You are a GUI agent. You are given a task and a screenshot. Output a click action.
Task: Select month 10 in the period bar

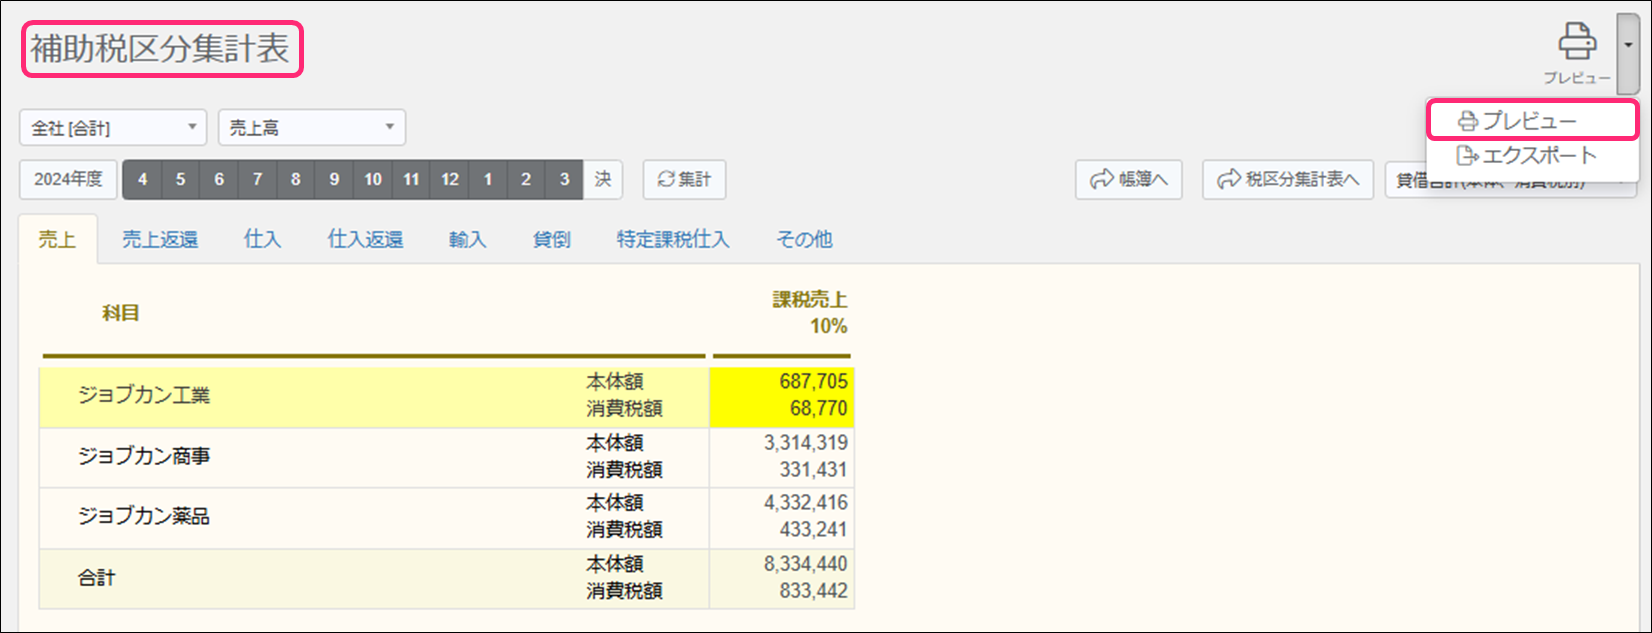pos(373,179)
